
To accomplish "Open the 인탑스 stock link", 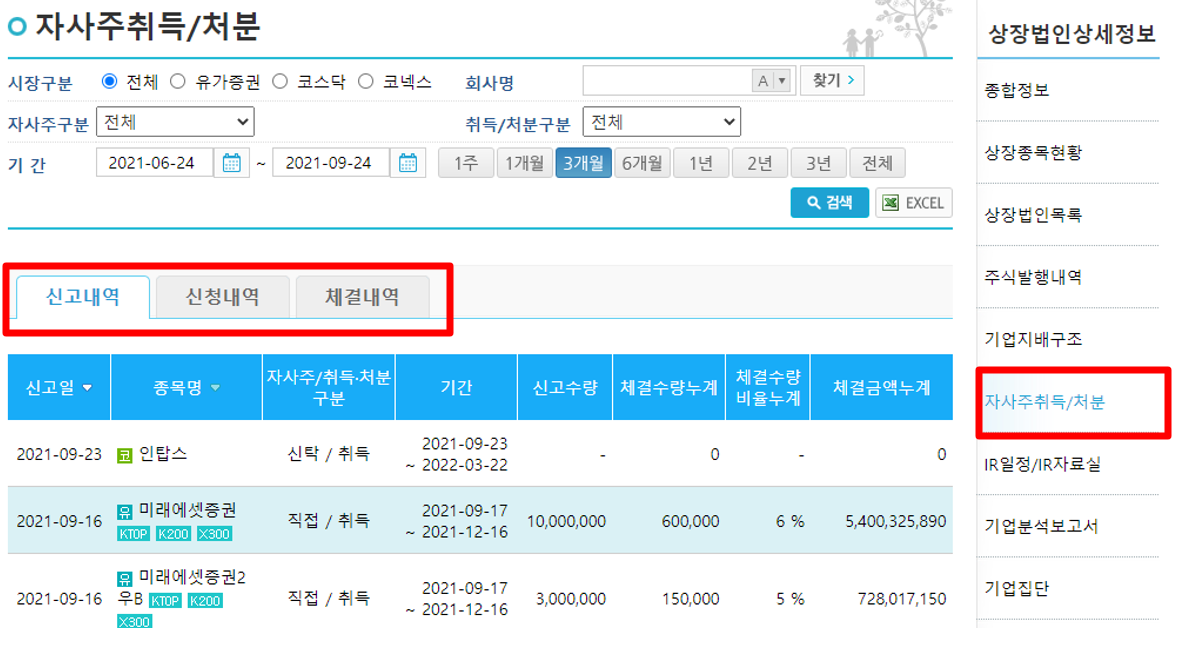I will [163, 454].
